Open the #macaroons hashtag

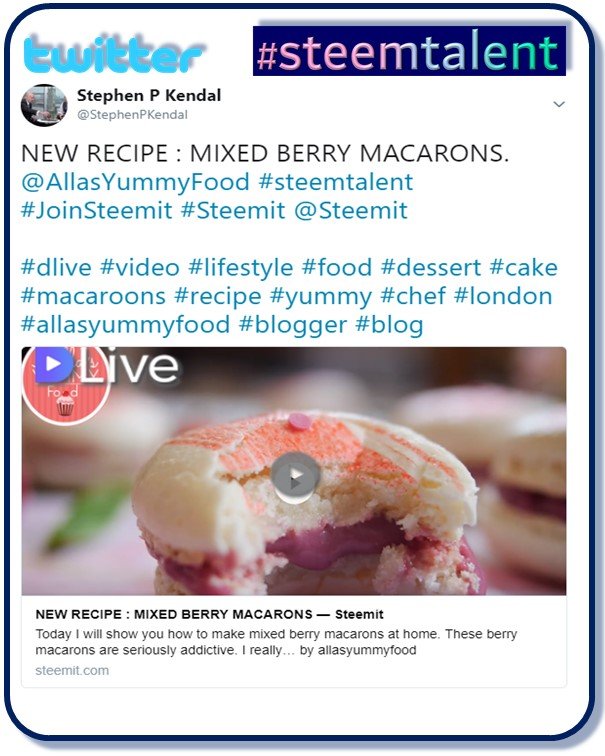(94, 297)
